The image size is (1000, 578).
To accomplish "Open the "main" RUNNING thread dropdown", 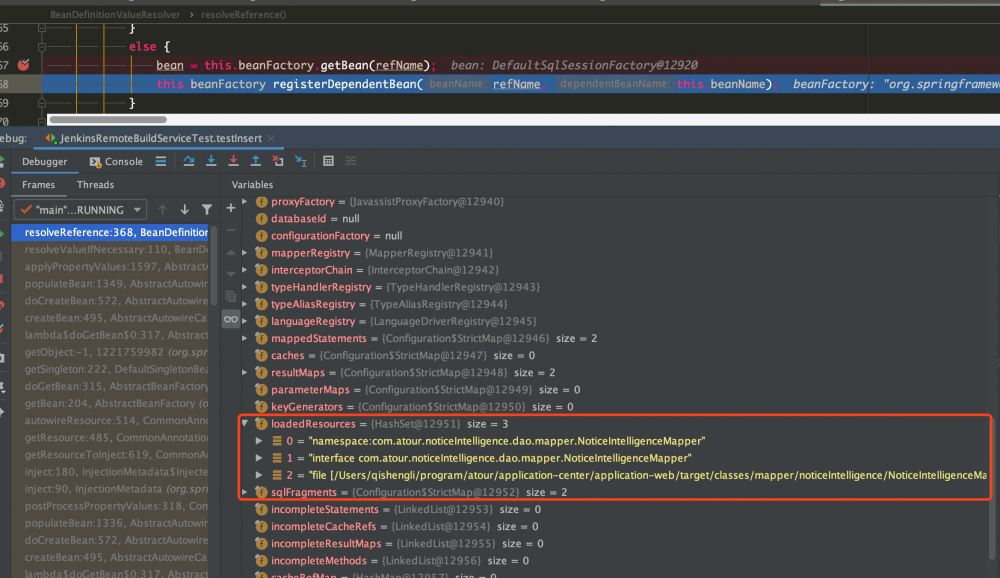I will click(80, 210).
